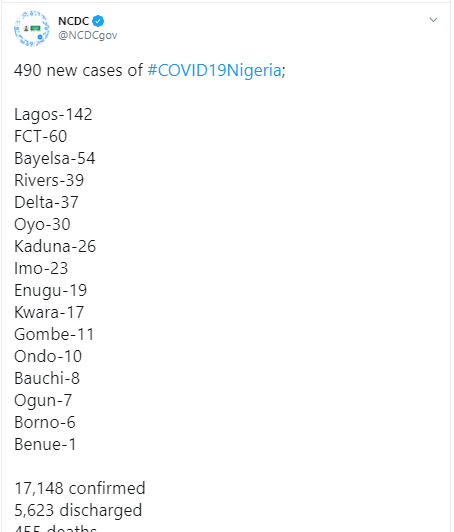This screenshot has height=532, width=454.
Task: Click the '5,623 discharged' text
Action: [x=78, y=511]
